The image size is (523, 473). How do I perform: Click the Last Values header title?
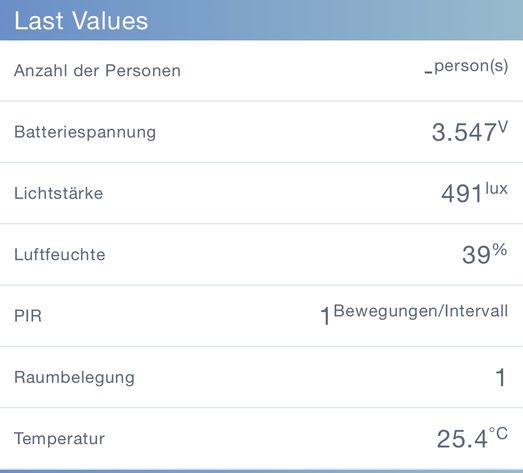[81, 21]
